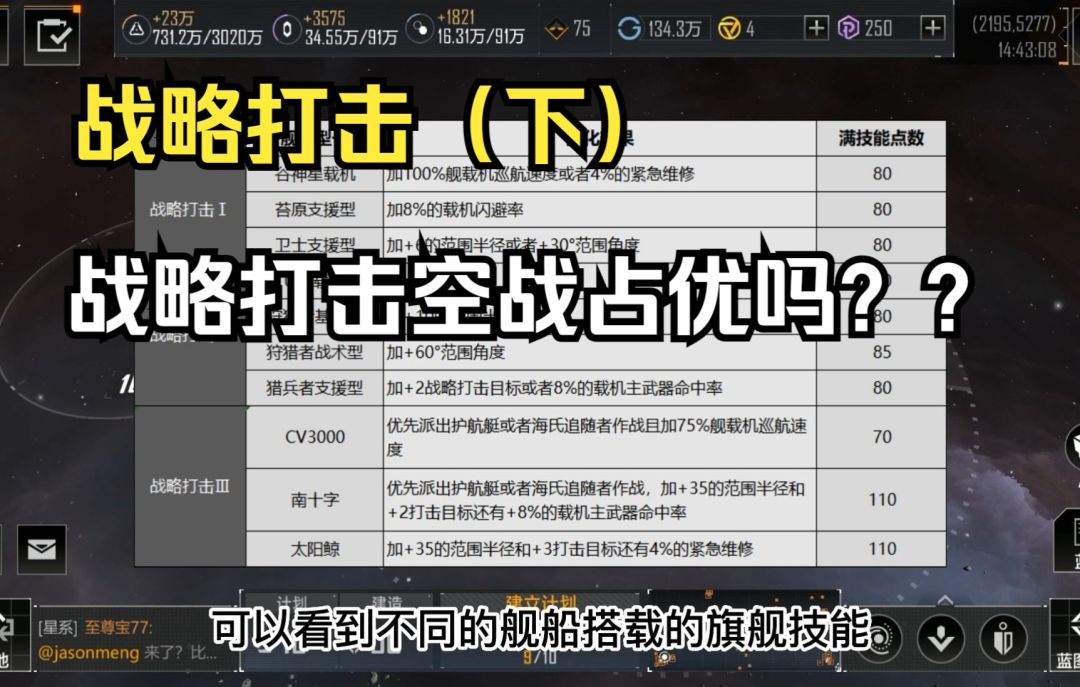Click the 猎兵者支援型 ship cell

[315, 388]
